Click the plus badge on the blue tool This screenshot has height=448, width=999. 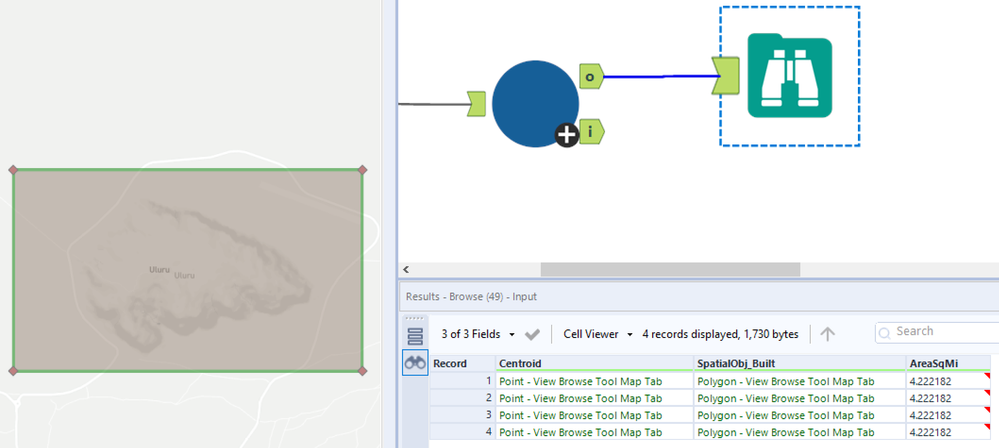[x=566, y=135]
